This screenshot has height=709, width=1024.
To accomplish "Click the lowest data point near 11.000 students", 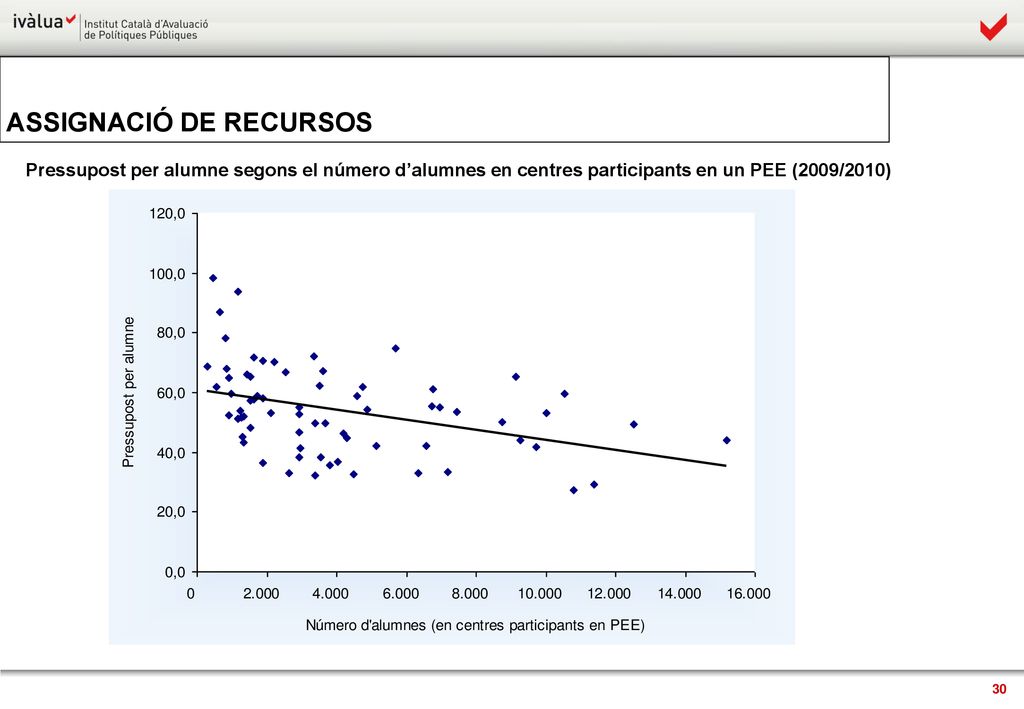I will click(x=573, y=490).
